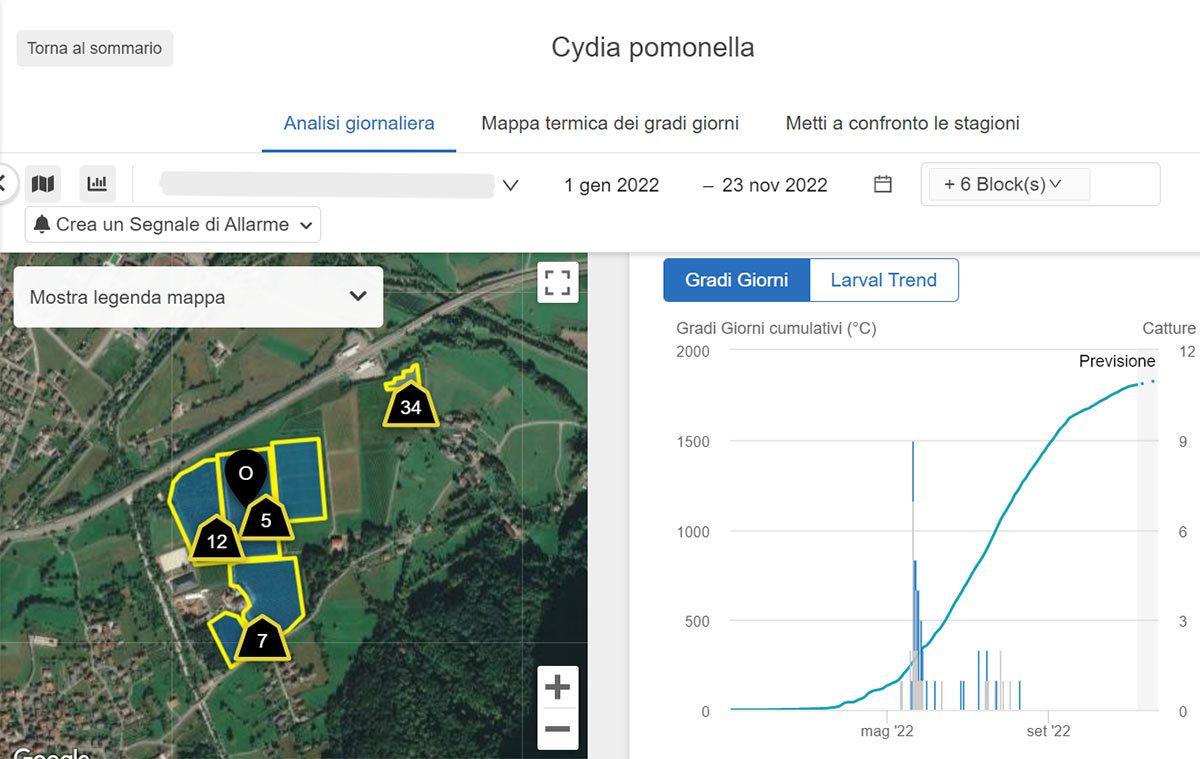1200x759 pixels.
Task: Click the bell icon on the alarm button
Action: (x=41, y=224)
